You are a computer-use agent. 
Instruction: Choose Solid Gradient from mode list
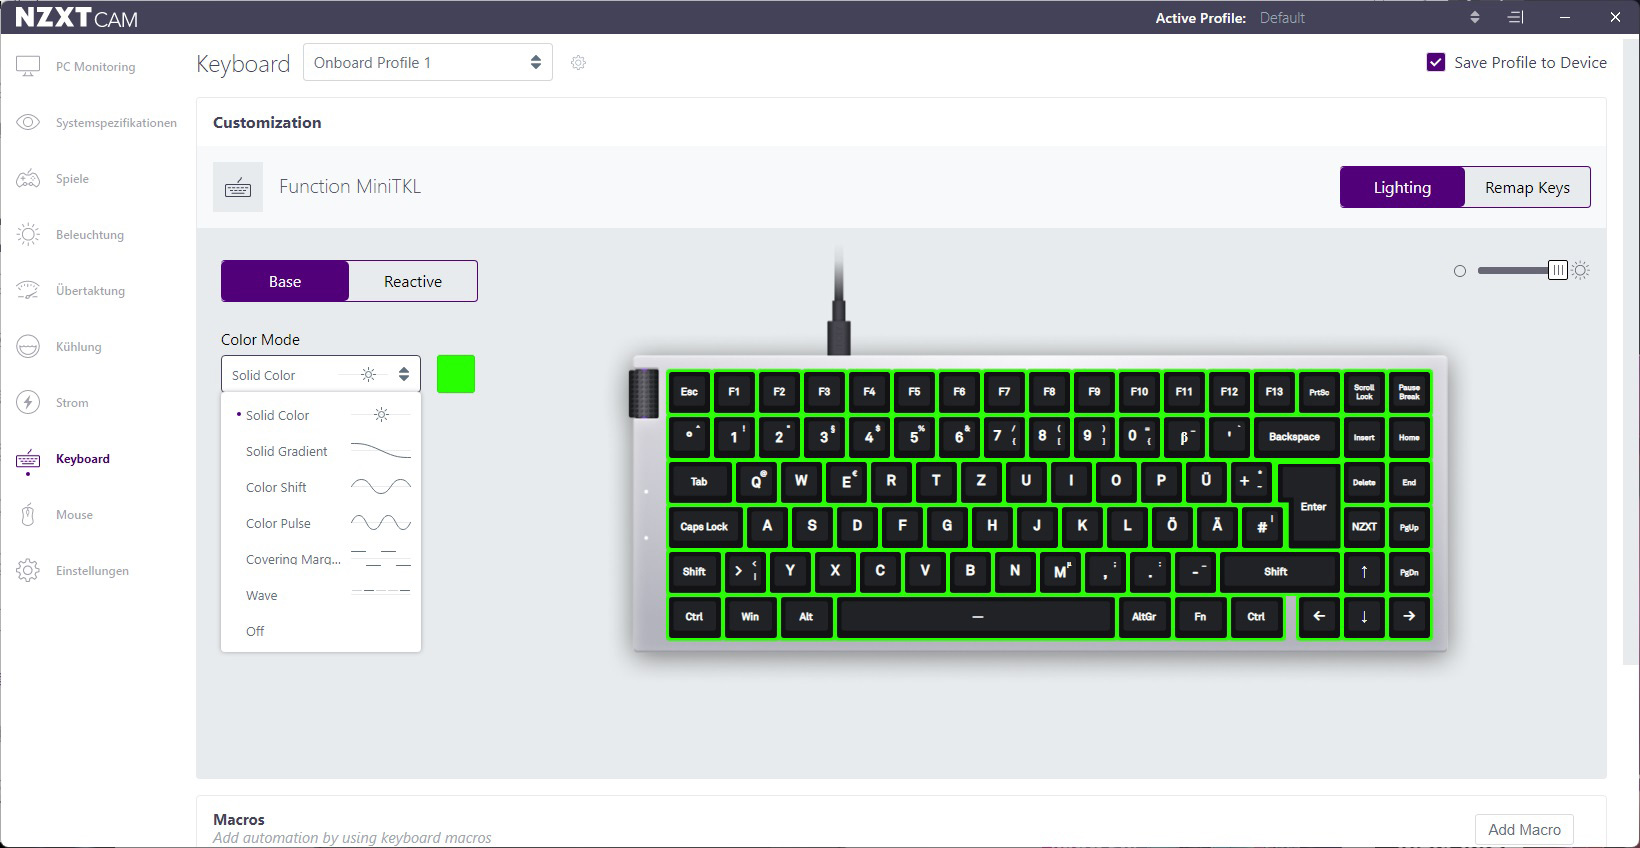[321, 451]
